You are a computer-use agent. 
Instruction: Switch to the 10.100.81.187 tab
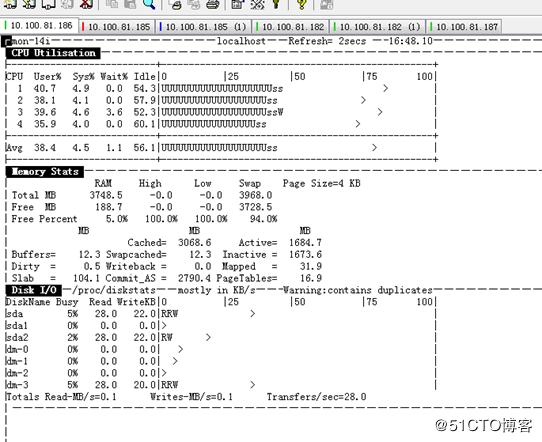click(464, 27)
